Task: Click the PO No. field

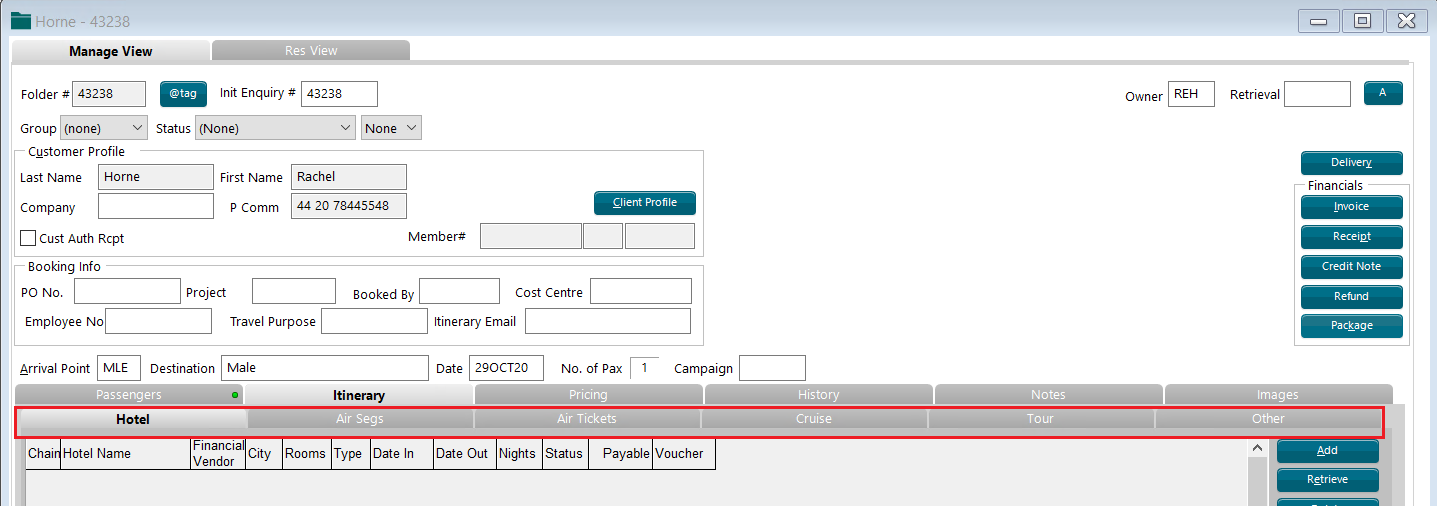Action: coord(127,291)
